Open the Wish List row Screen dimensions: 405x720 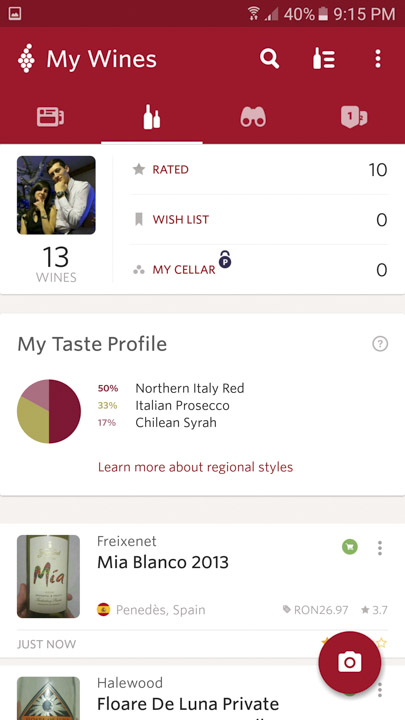pos(259,219)
